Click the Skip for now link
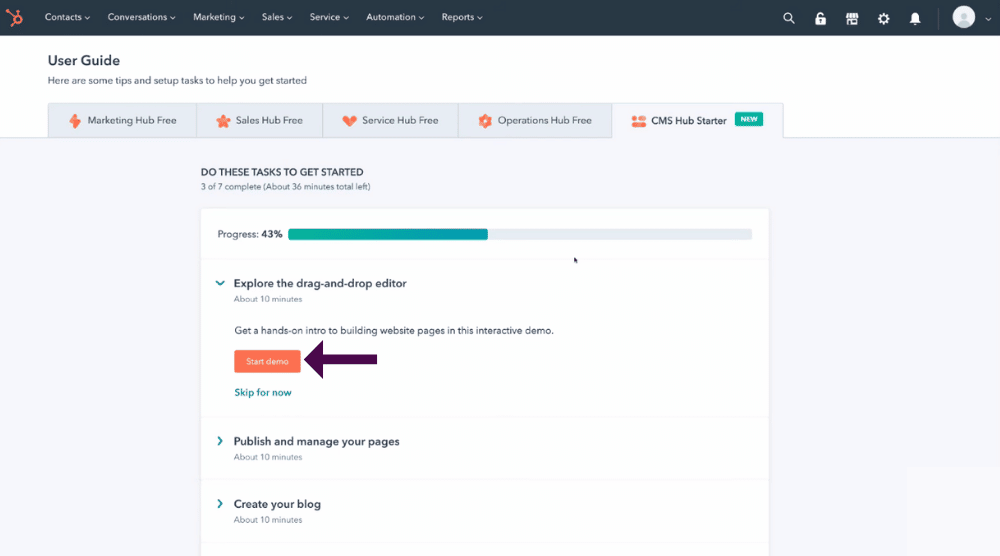The image size is (1000, 556). click(x=263, y=393)
